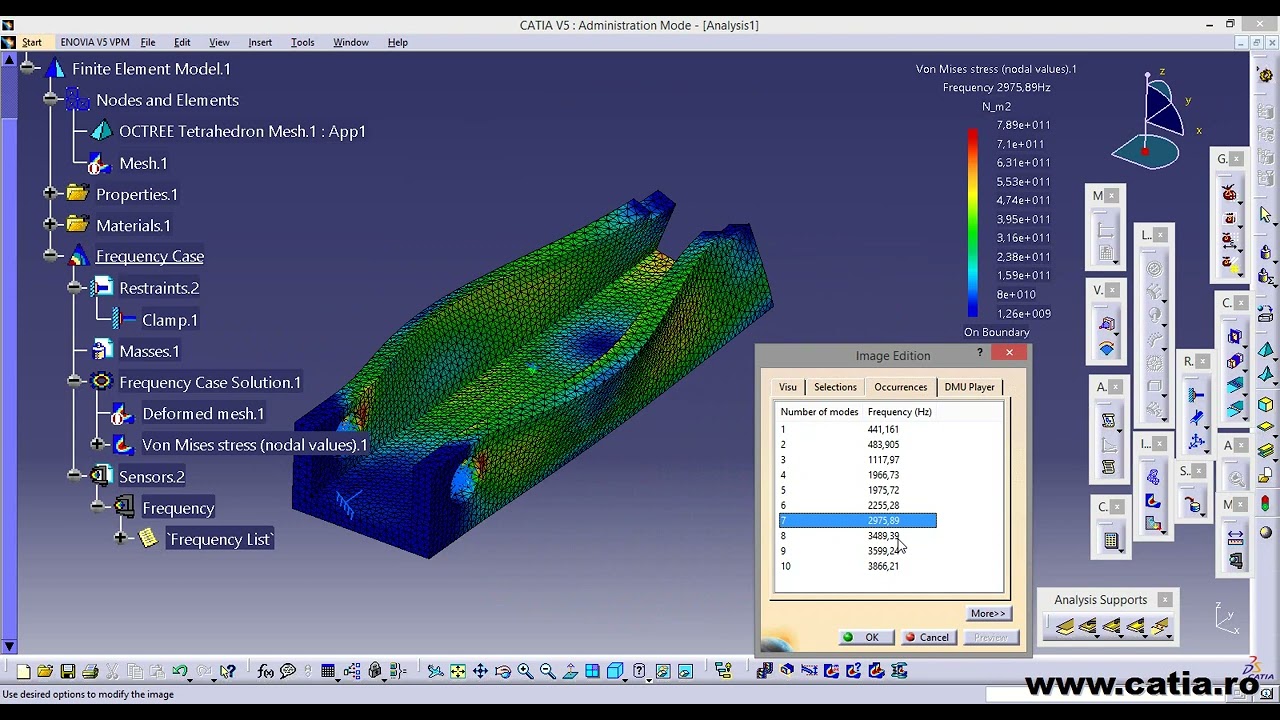Close the Analysis Supports floating toolbar
Image resolution: width=1280 pixels, height=720 pixels.
tap(1164, 600)
